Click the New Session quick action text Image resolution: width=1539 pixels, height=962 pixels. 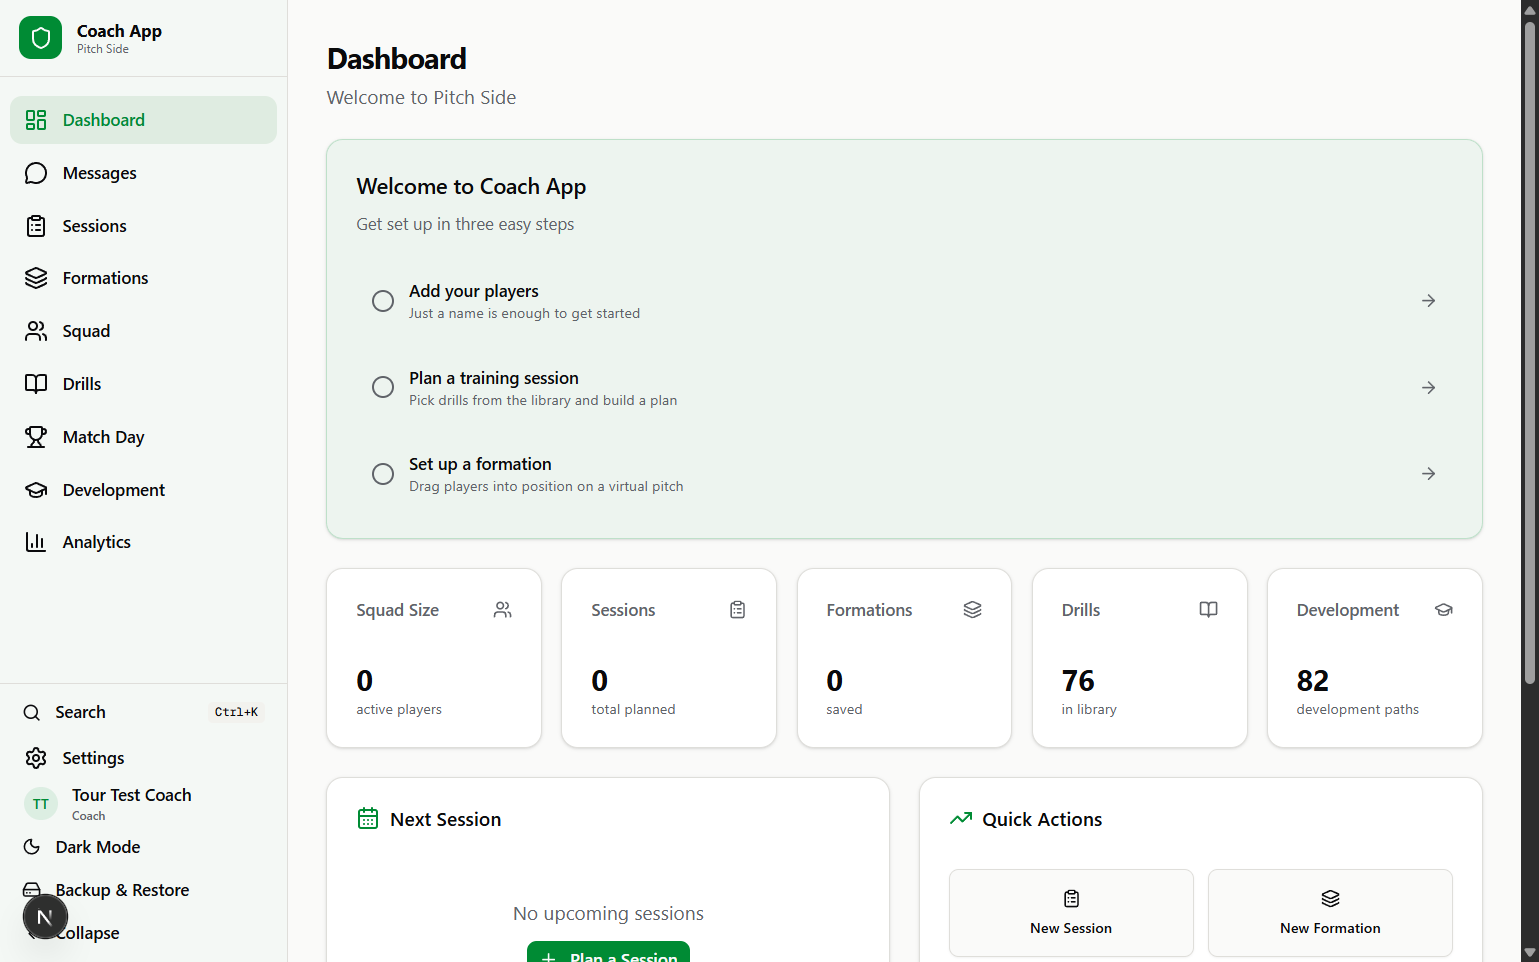click(x=1071, y=928)
